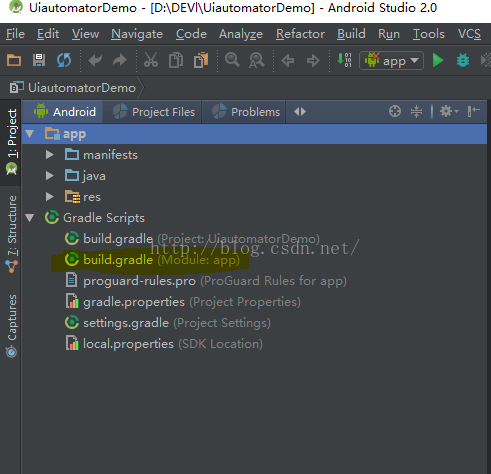The height and width of the screenshot is (474, 491).
Task: Click the Synchronize refresh icon
Action: click(64, 60)
